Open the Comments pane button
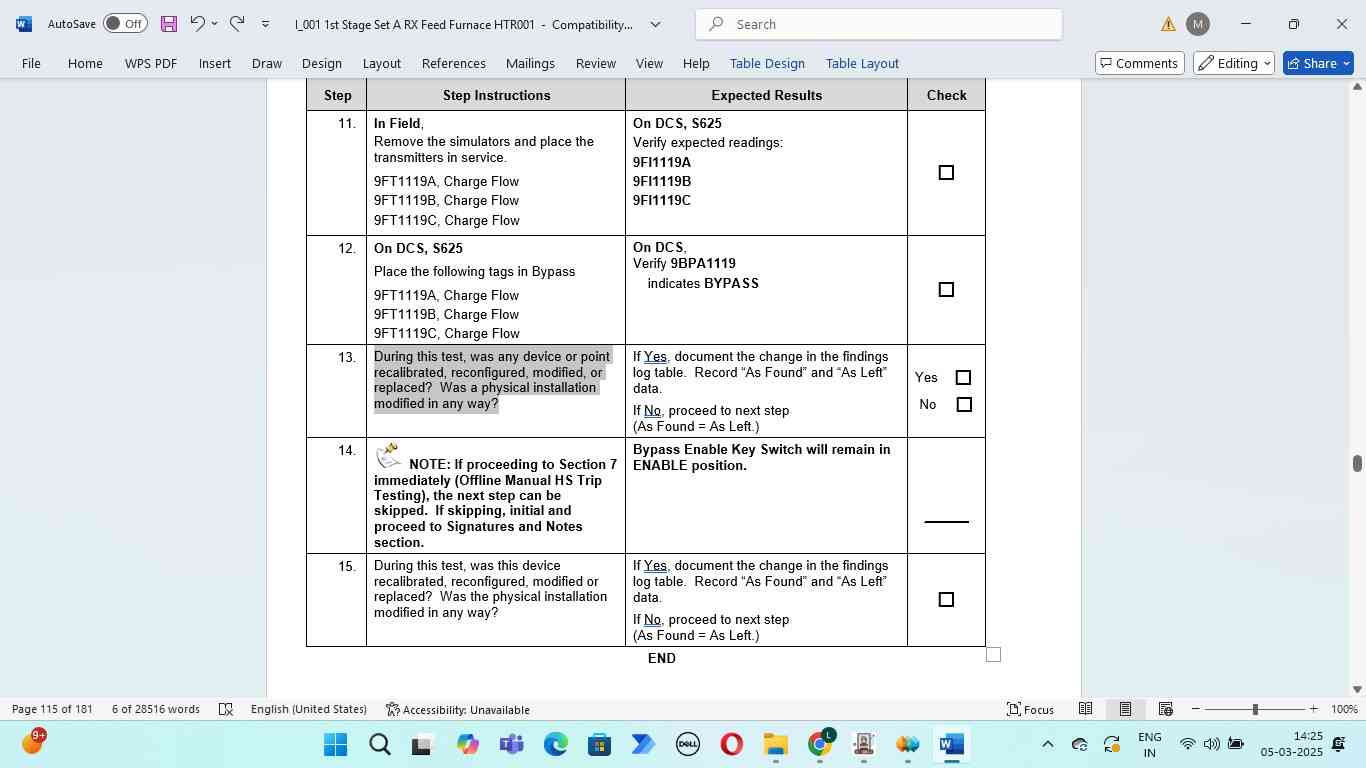 click(x=1137, y=63)
